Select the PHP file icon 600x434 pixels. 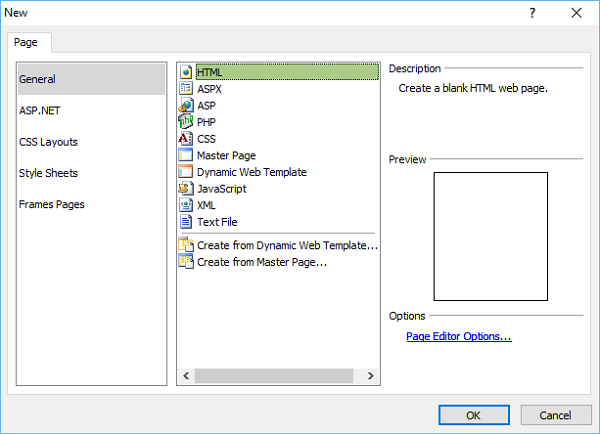coord(185,122)
